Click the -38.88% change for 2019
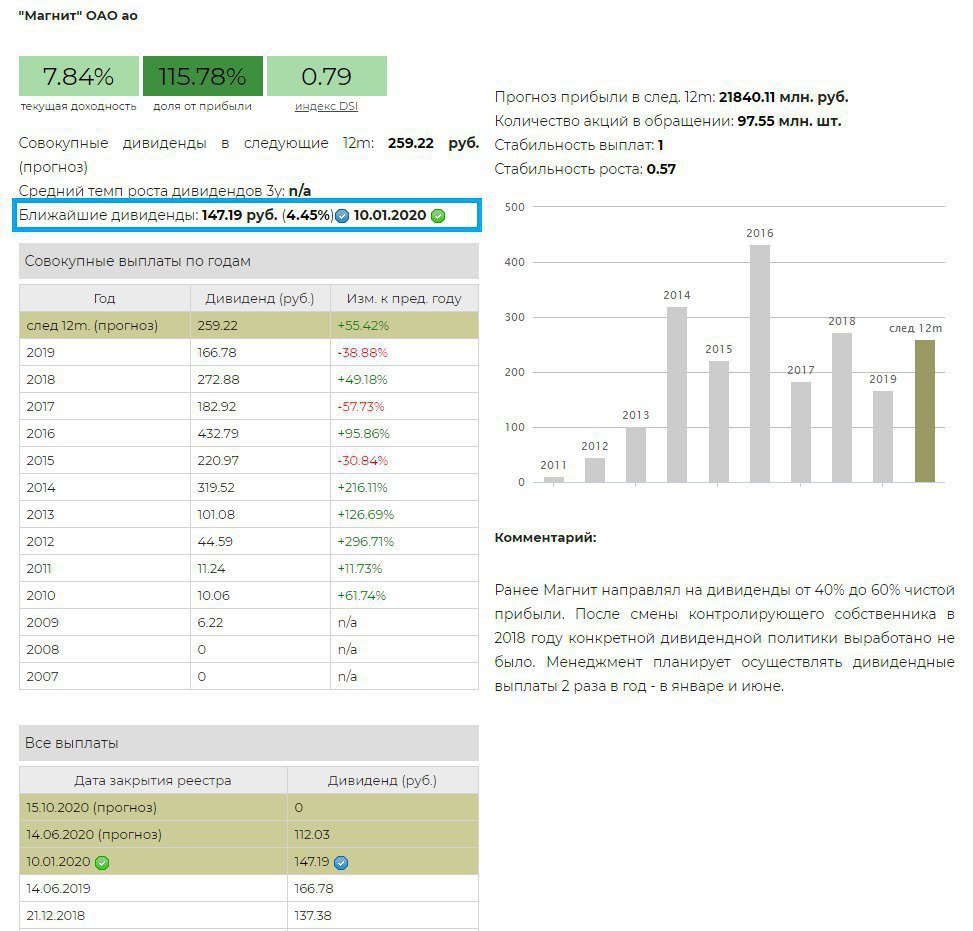 coord(362,353)
